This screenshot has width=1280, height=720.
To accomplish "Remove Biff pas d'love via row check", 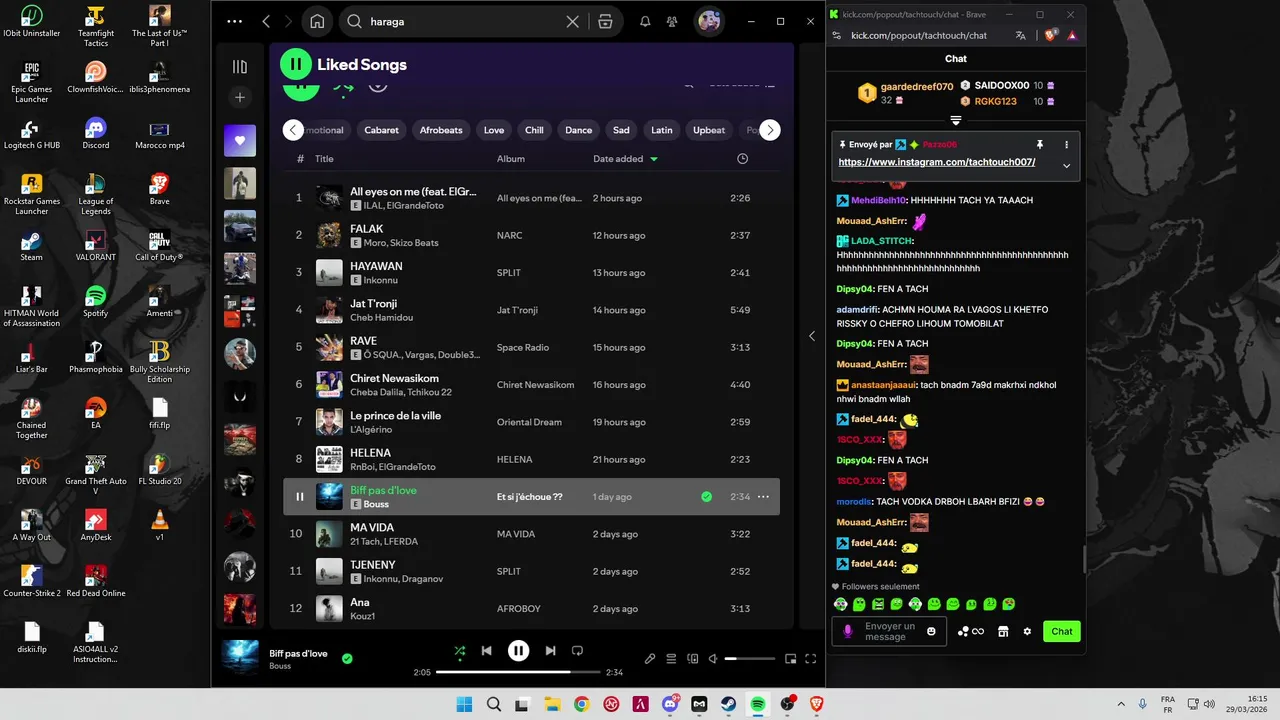I will (x=707, y=497).
